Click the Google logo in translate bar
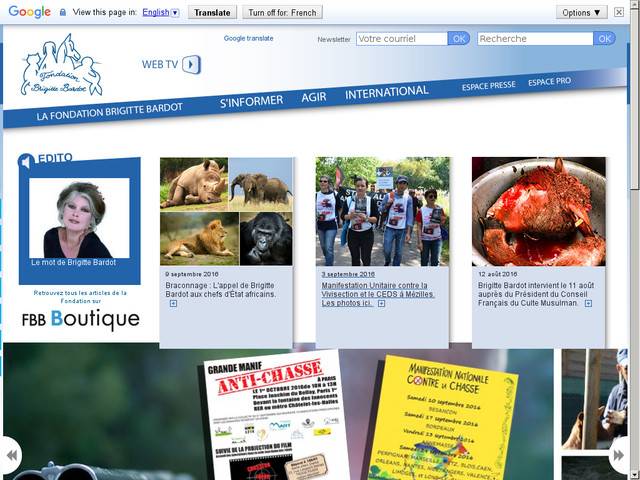The width and height of the screenshot is (640, 480). 29,12
